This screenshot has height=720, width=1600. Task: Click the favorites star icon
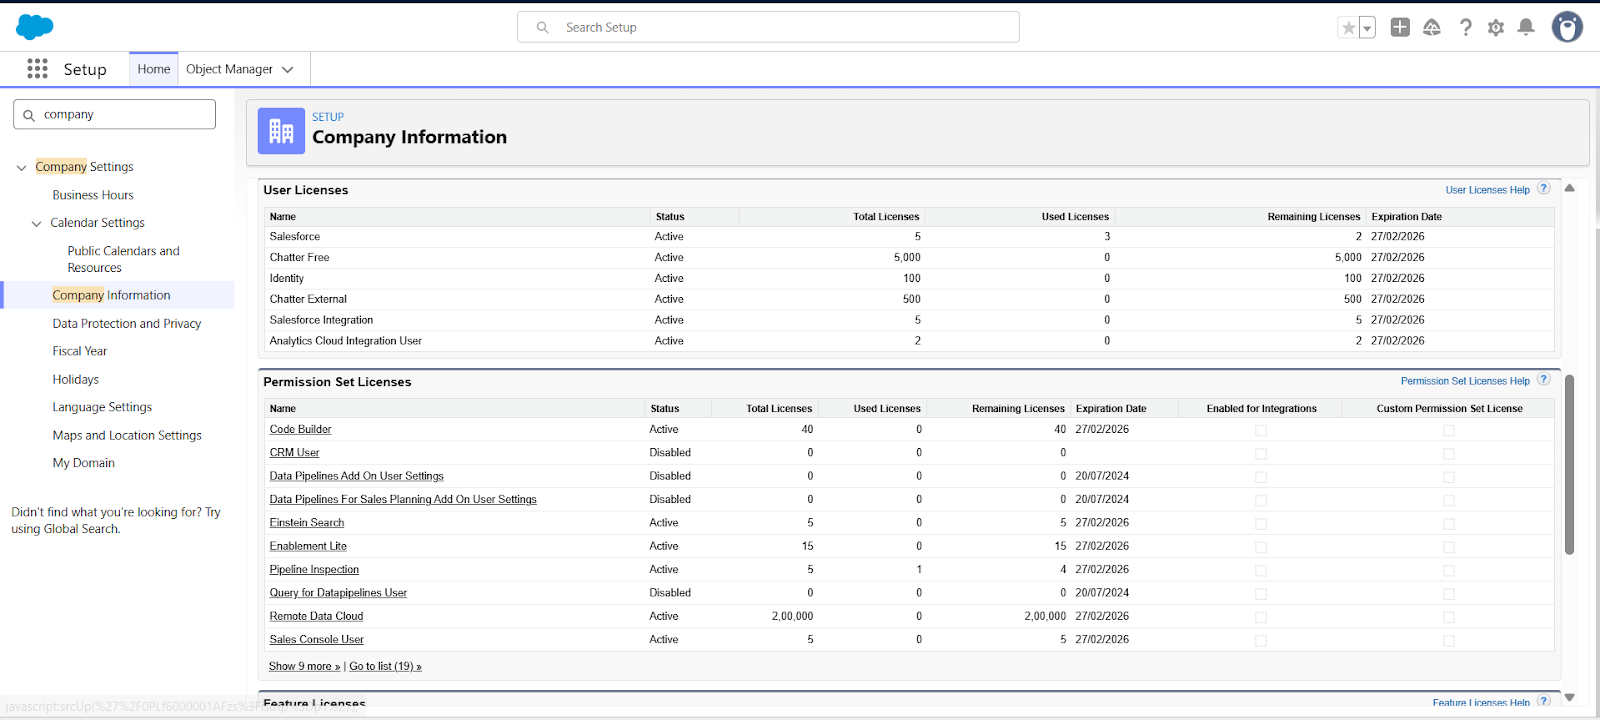1348,28
